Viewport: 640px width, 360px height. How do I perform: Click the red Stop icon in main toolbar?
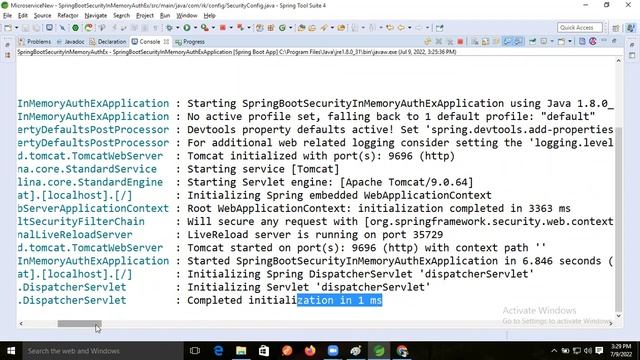click(222, 28)
